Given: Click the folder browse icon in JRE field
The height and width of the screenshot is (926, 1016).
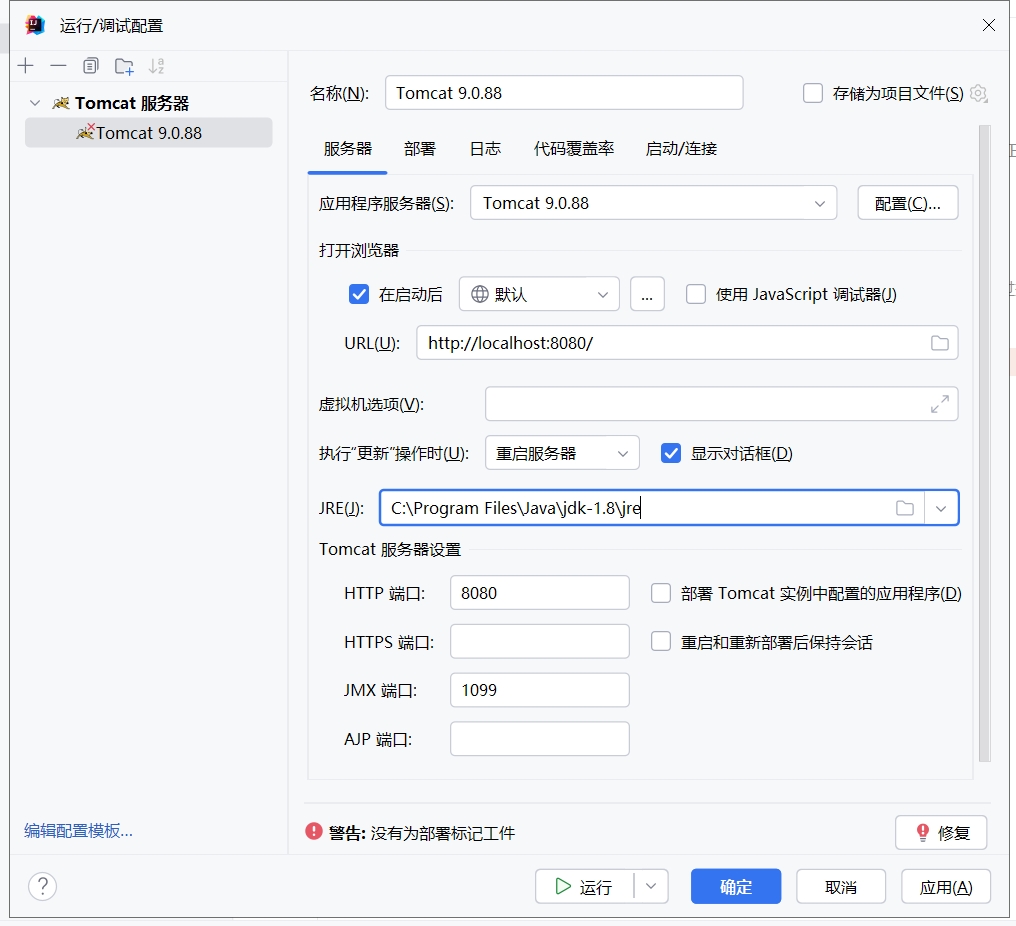Looking at the screenshot, I should [904, 508].
